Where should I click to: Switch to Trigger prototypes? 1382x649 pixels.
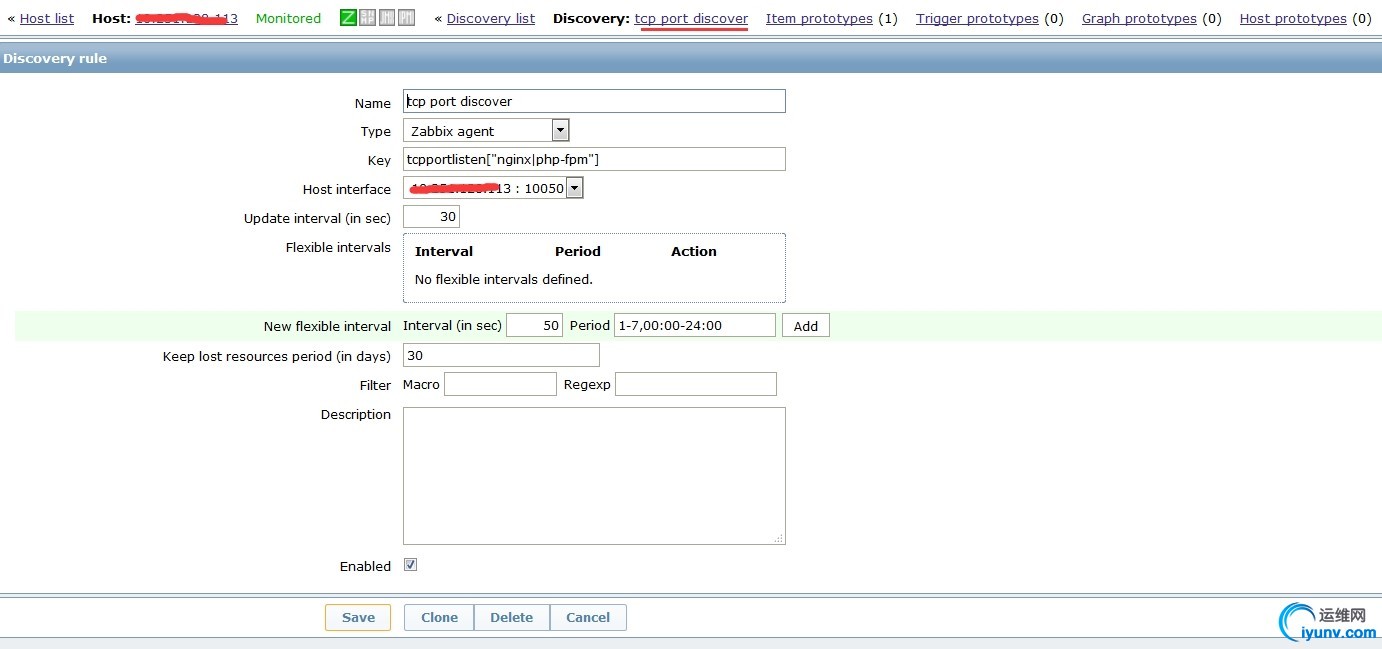coord(977,18)
